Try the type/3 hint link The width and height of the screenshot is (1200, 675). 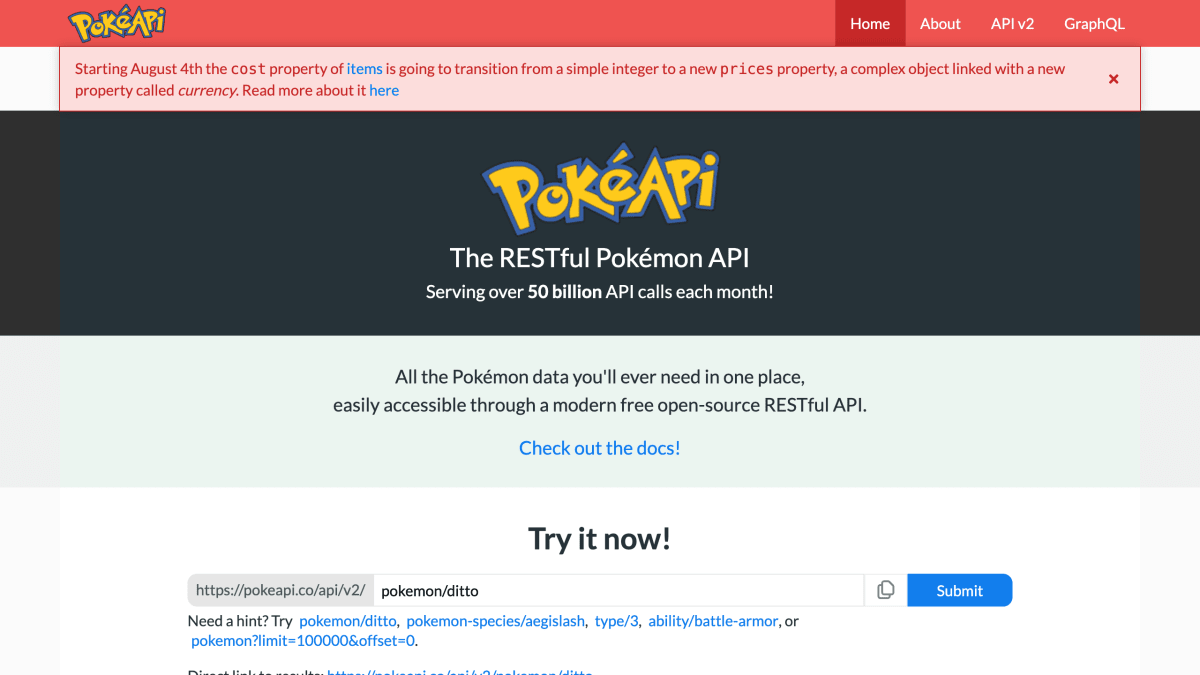coord(616,621)
